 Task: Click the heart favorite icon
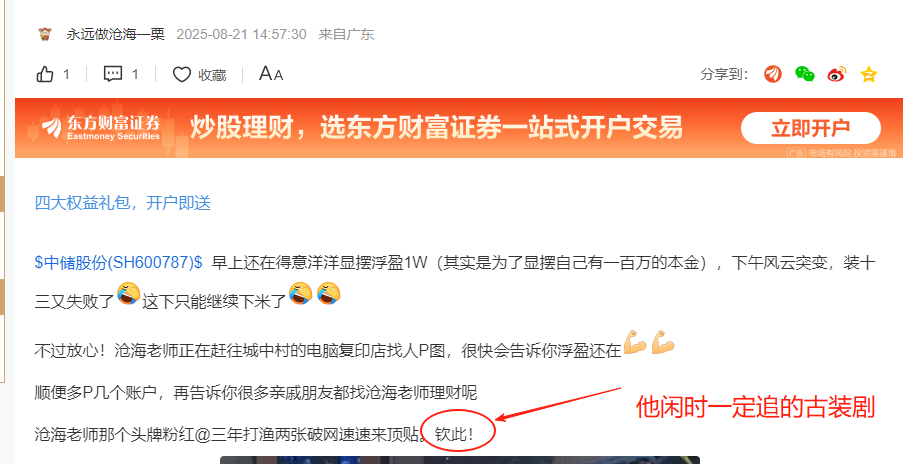[182, 74]
